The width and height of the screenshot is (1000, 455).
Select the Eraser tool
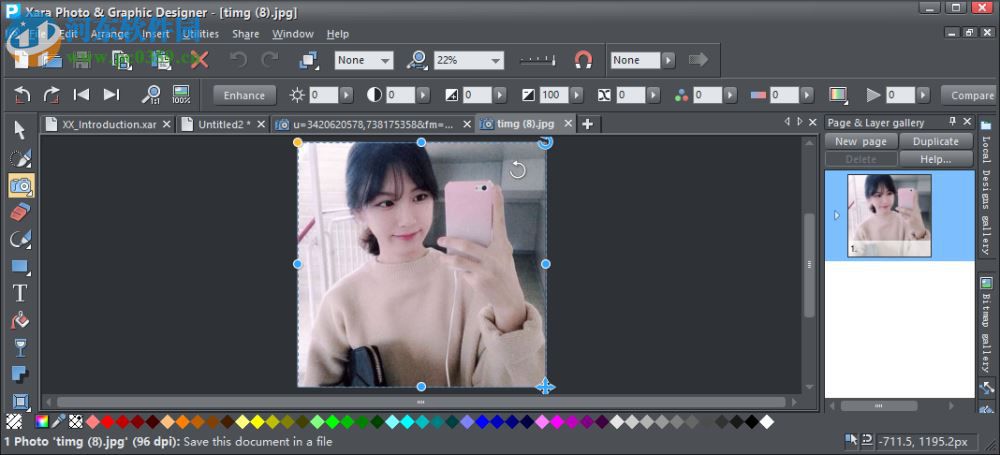20,212
